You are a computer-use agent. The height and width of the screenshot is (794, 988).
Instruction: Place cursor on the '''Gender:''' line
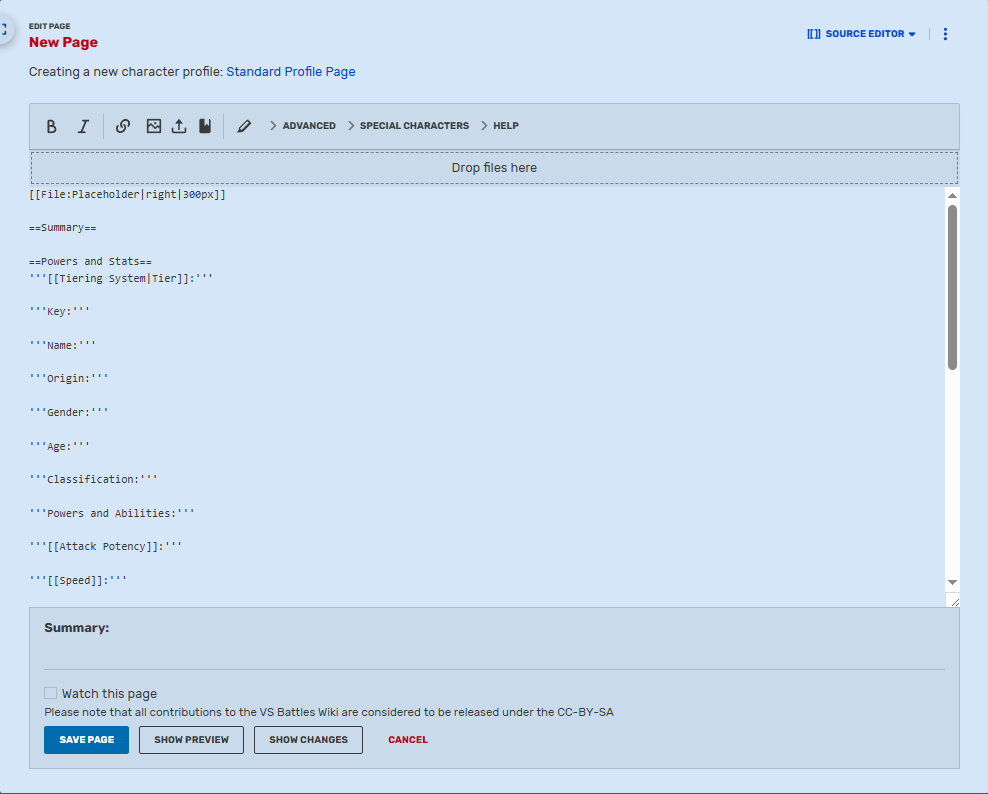pos(69,412)
